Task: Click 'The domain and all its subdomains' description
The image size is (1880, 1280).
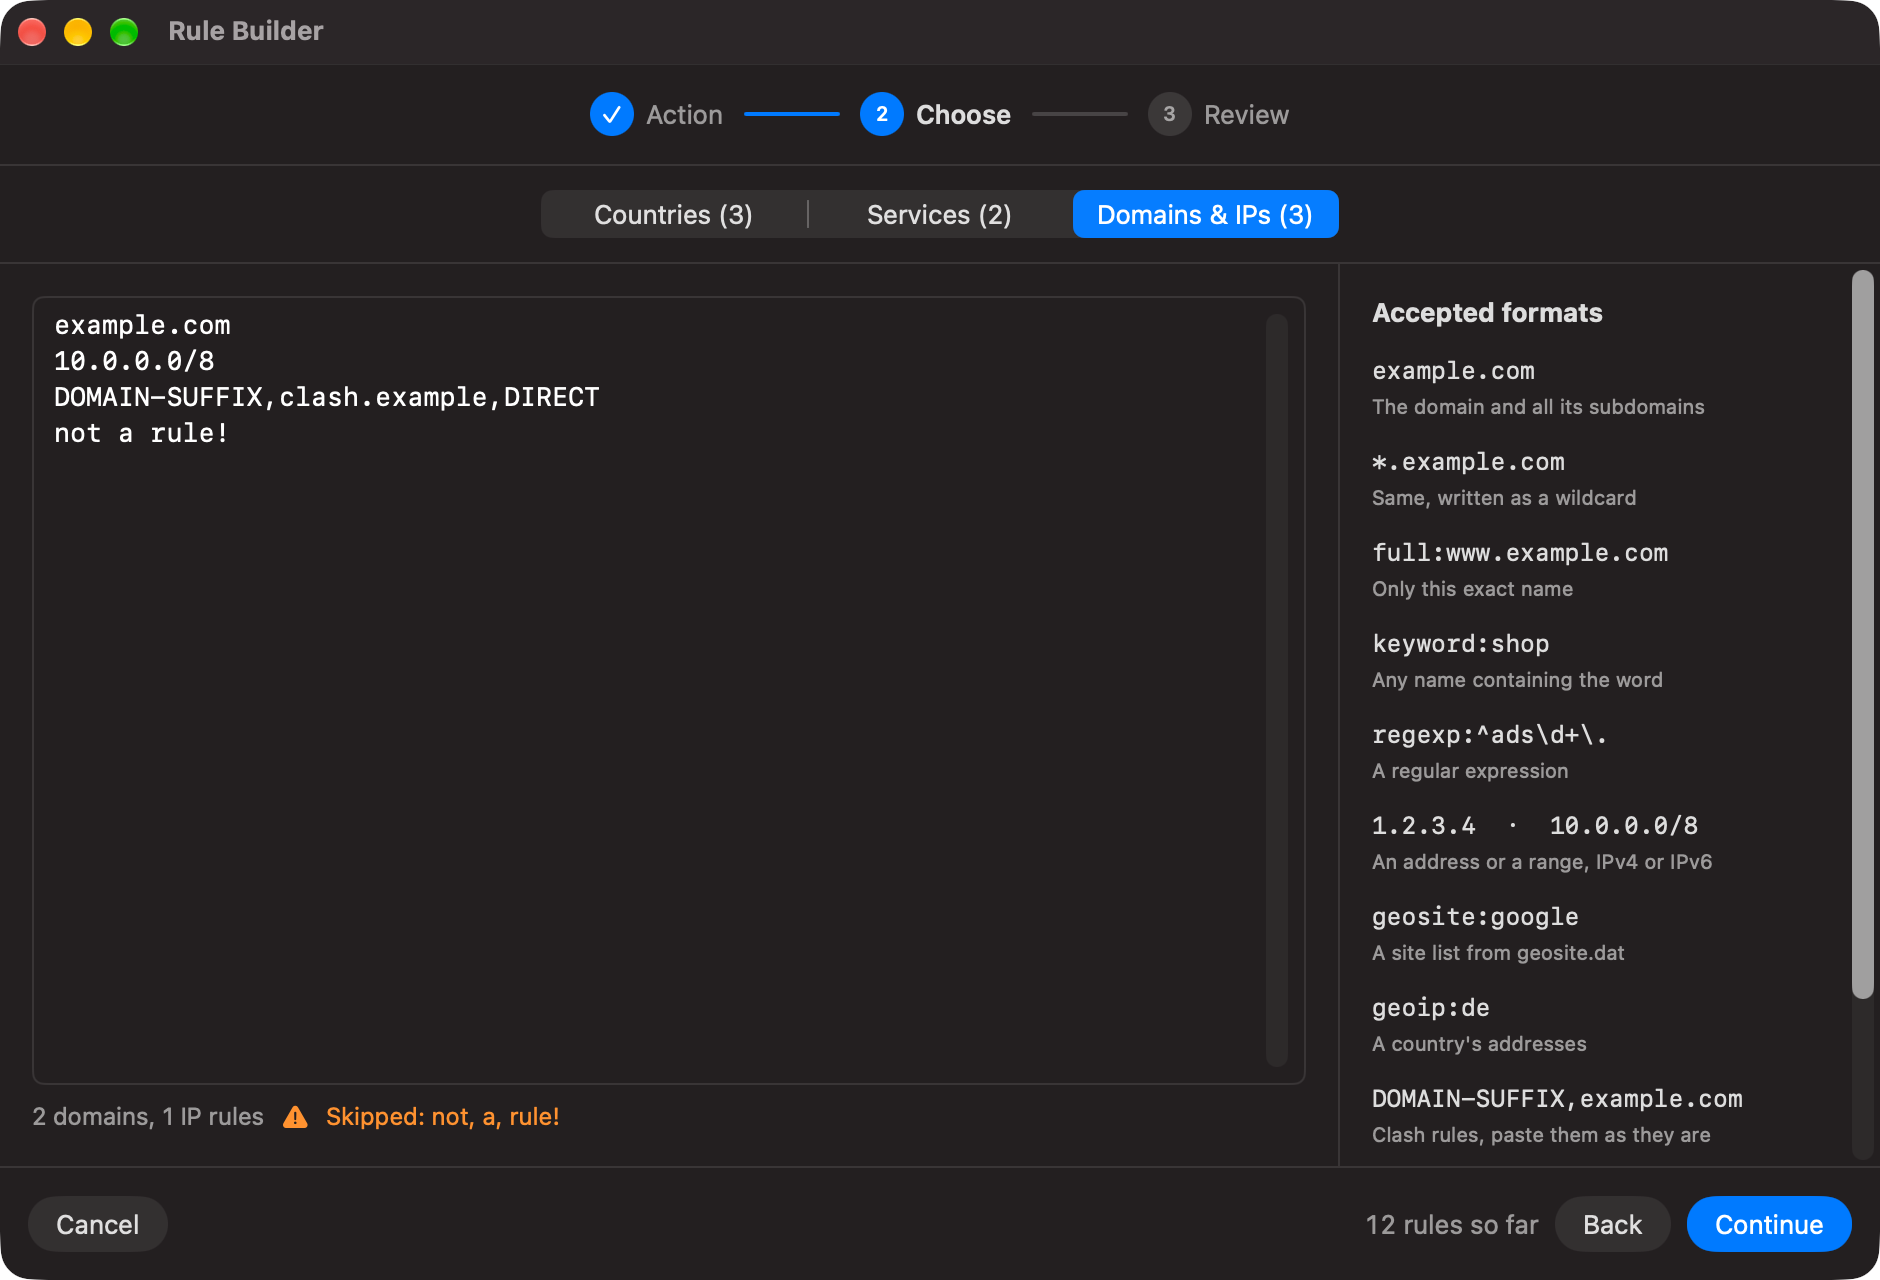Action: 1538,407
